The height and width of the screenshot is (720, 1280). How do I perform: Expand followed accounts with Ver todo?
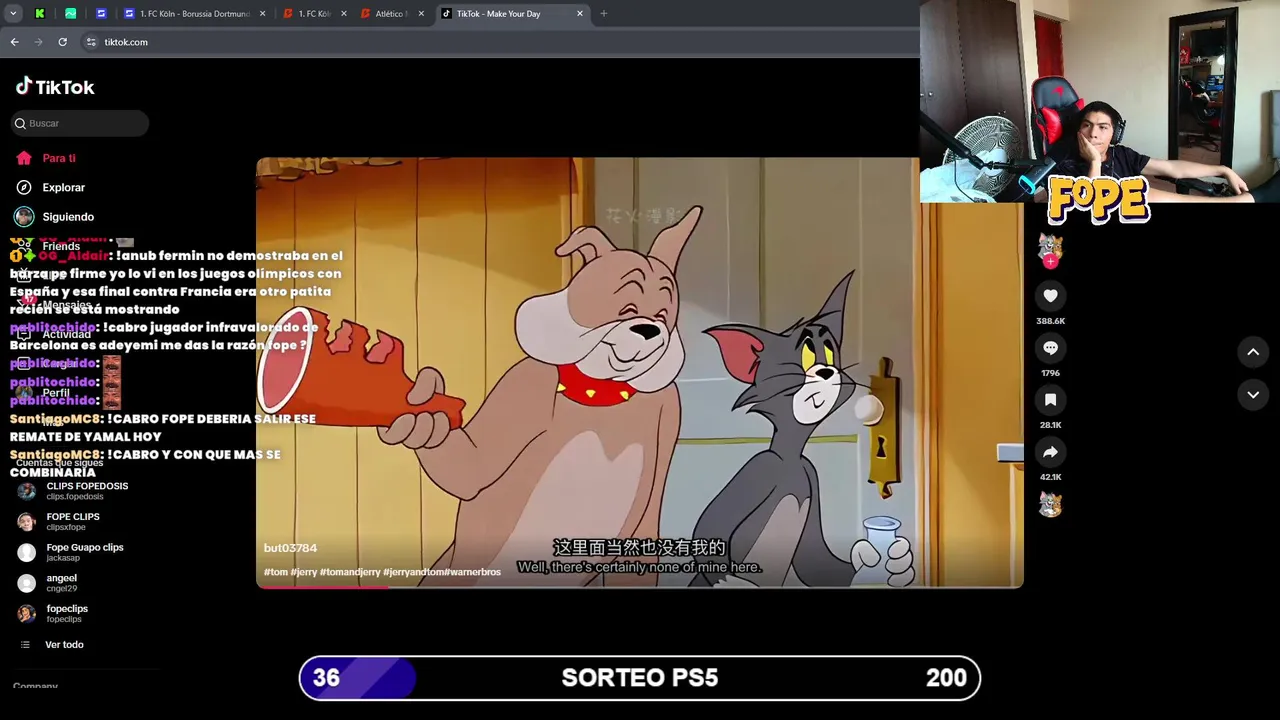point(64,645)
